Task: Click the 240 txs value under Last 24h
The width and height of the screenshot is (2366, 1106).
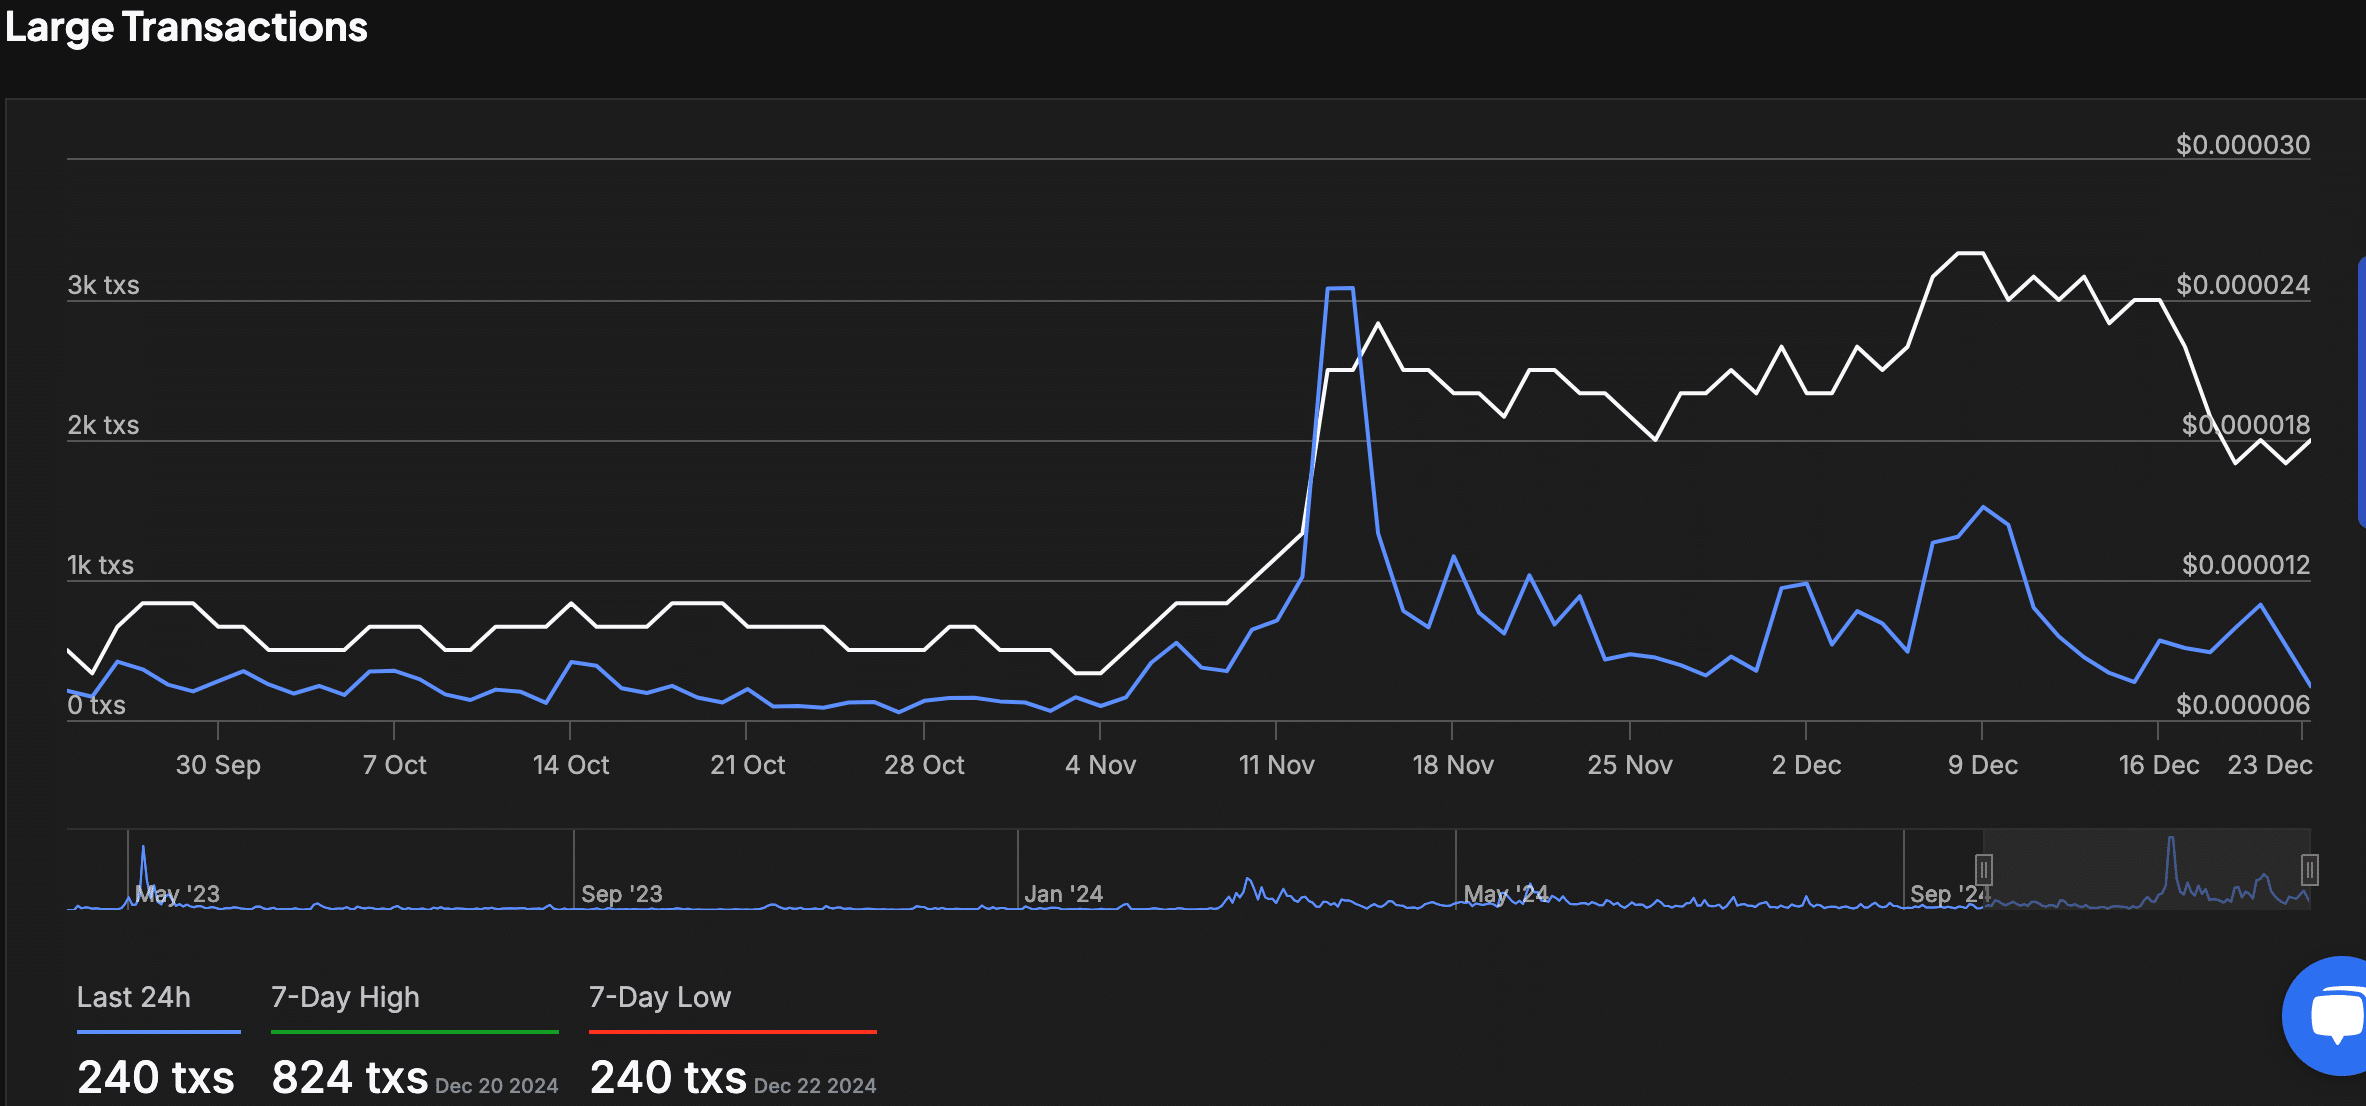Action: pos(156,1077)
